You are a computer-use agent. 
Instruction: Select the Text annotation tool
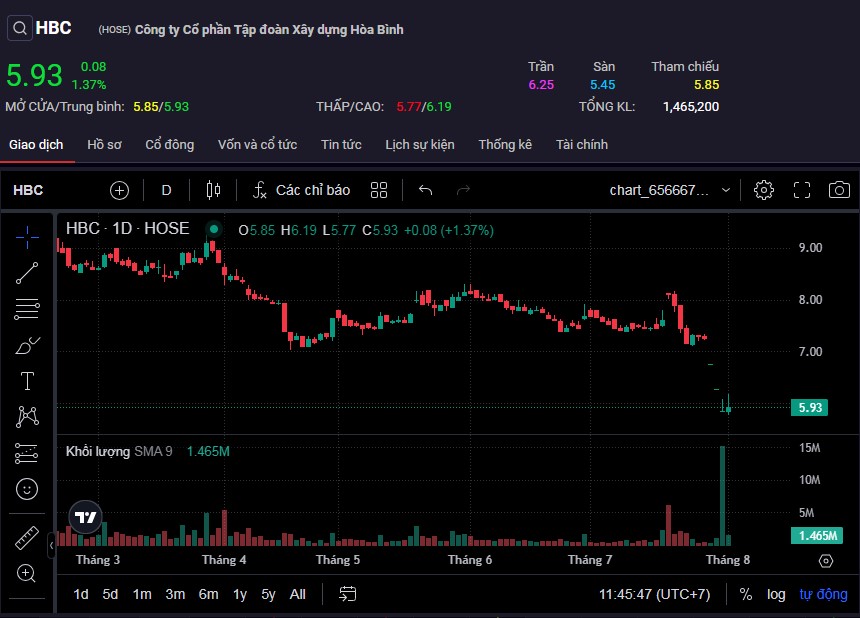coord(27,381)
